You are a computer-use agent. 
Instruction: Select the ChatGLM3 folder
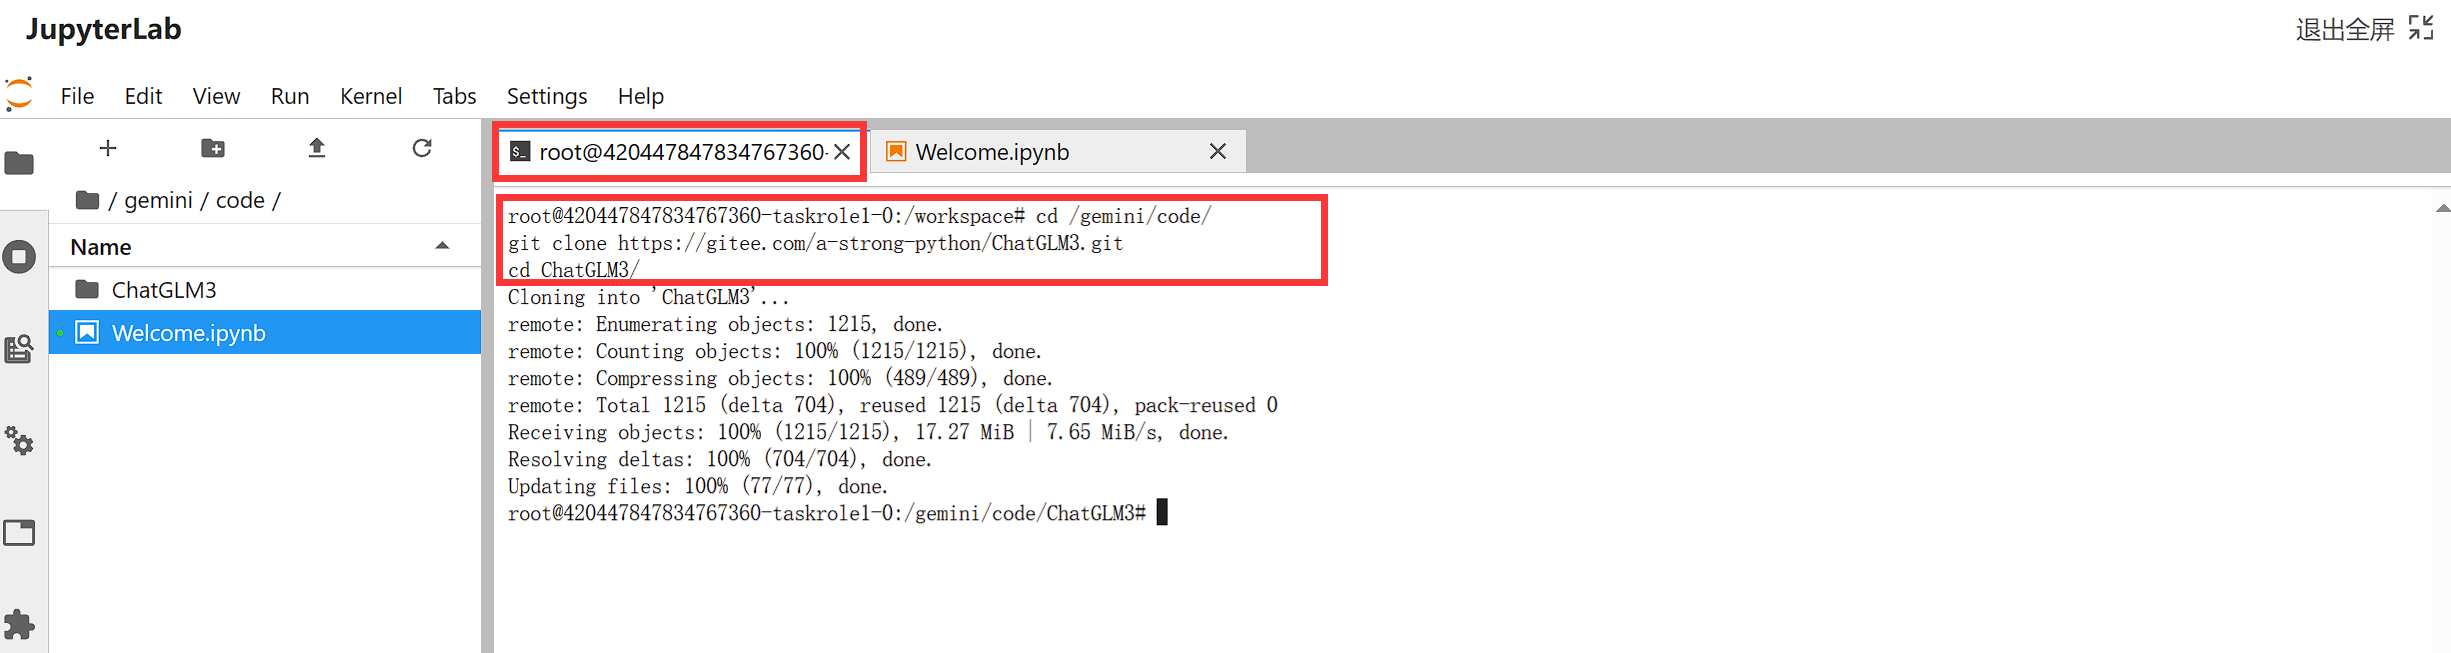pyautogui.click(x=265, y=290)
